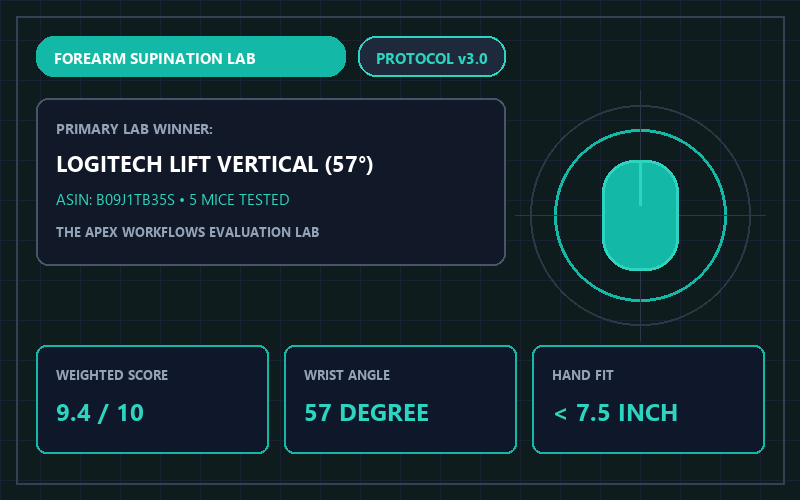Select the Weighted Score card
The width and height of the screenshot is (800, 500).
tap(153, 399)
